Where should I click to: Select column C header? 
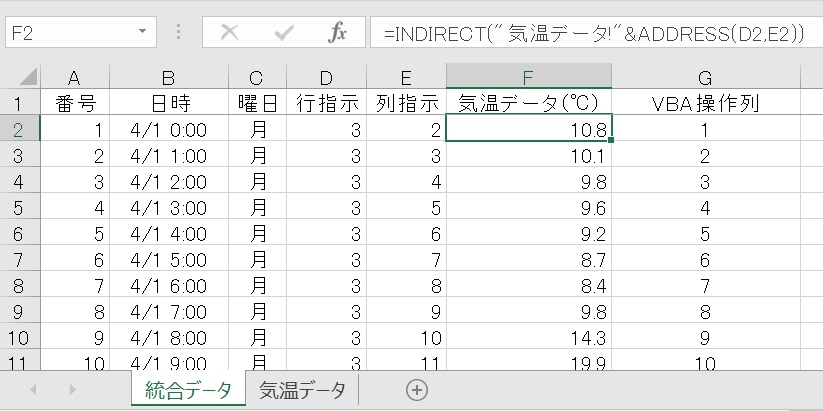pos(257,77)
